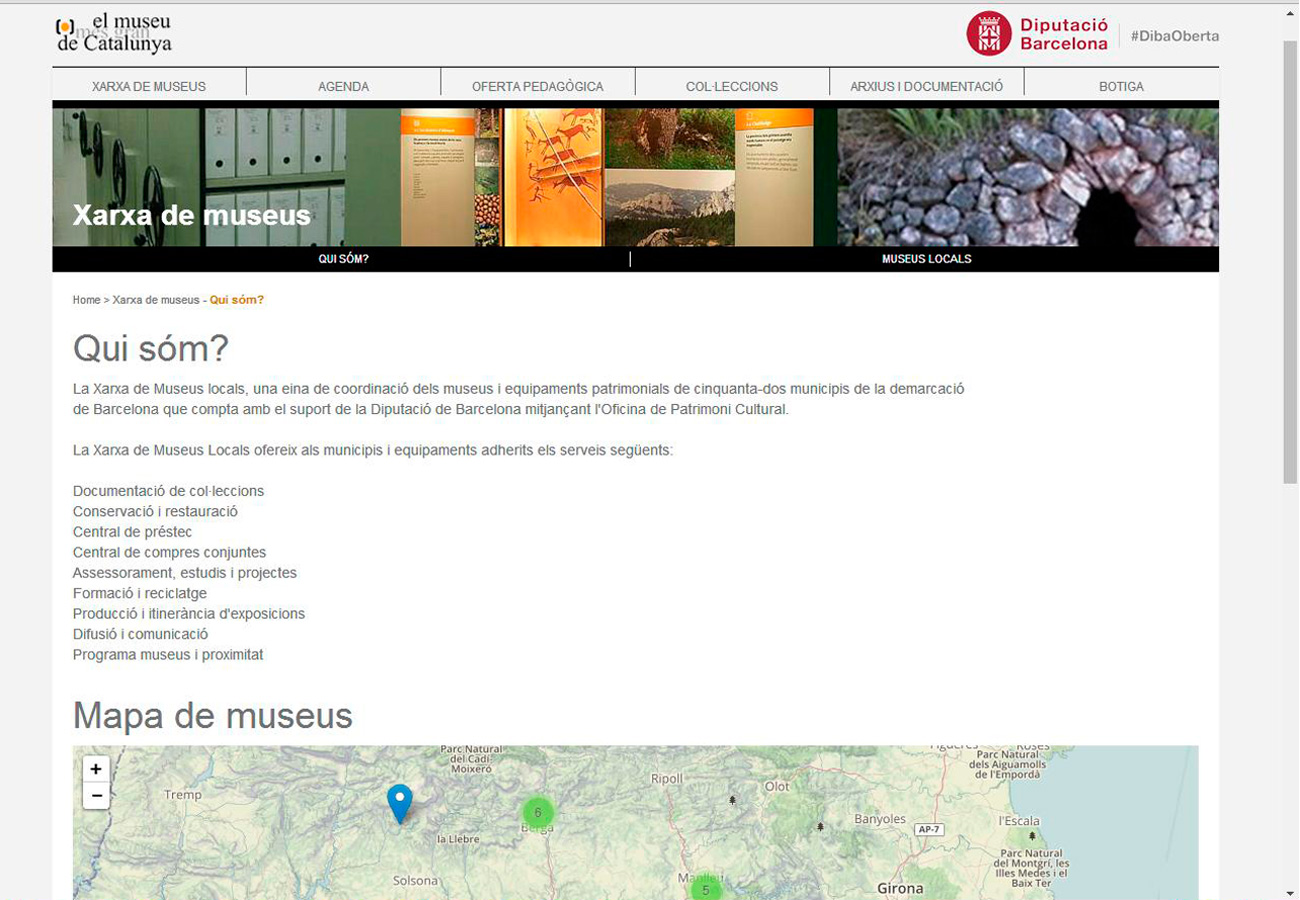Click the Xarxa de museus banner image
Image resolution: width=1300 pixels, height=900 pixels.
click(x=636, y=177)
